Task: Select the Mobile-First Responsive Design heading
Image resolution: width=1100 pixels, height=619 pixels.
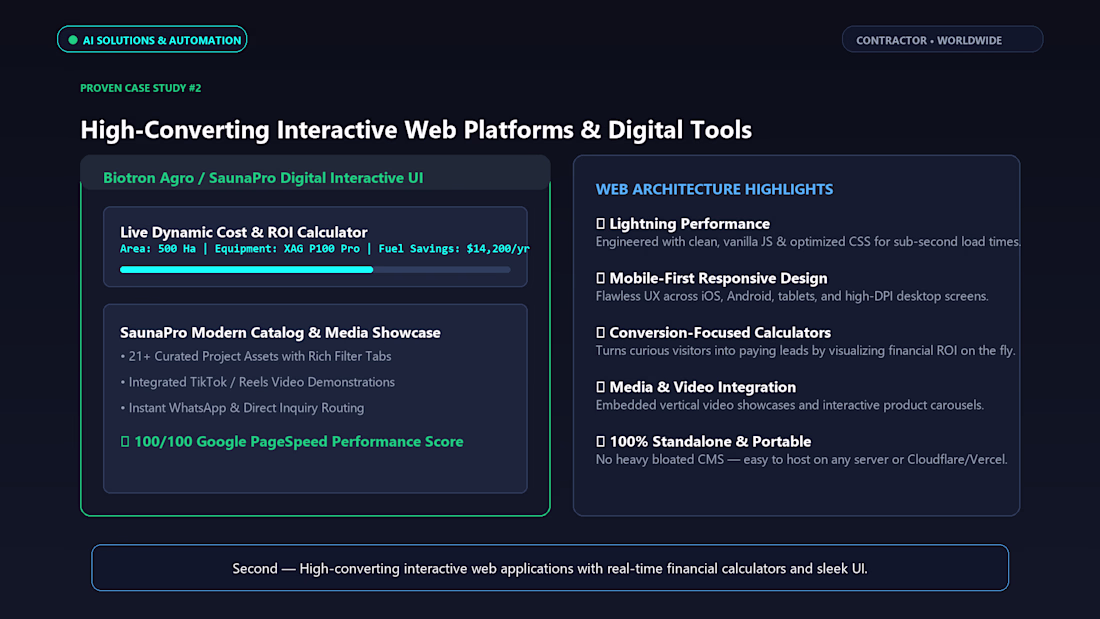Action: 718,279
